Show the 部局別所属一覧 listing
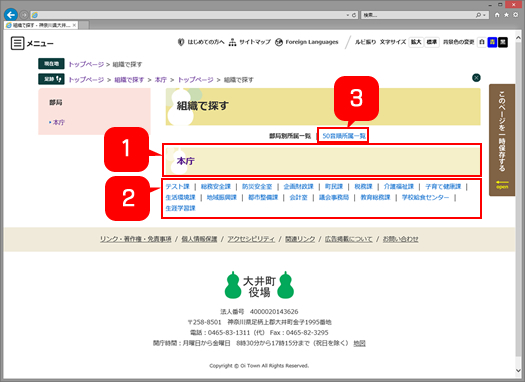 point(290,136)
